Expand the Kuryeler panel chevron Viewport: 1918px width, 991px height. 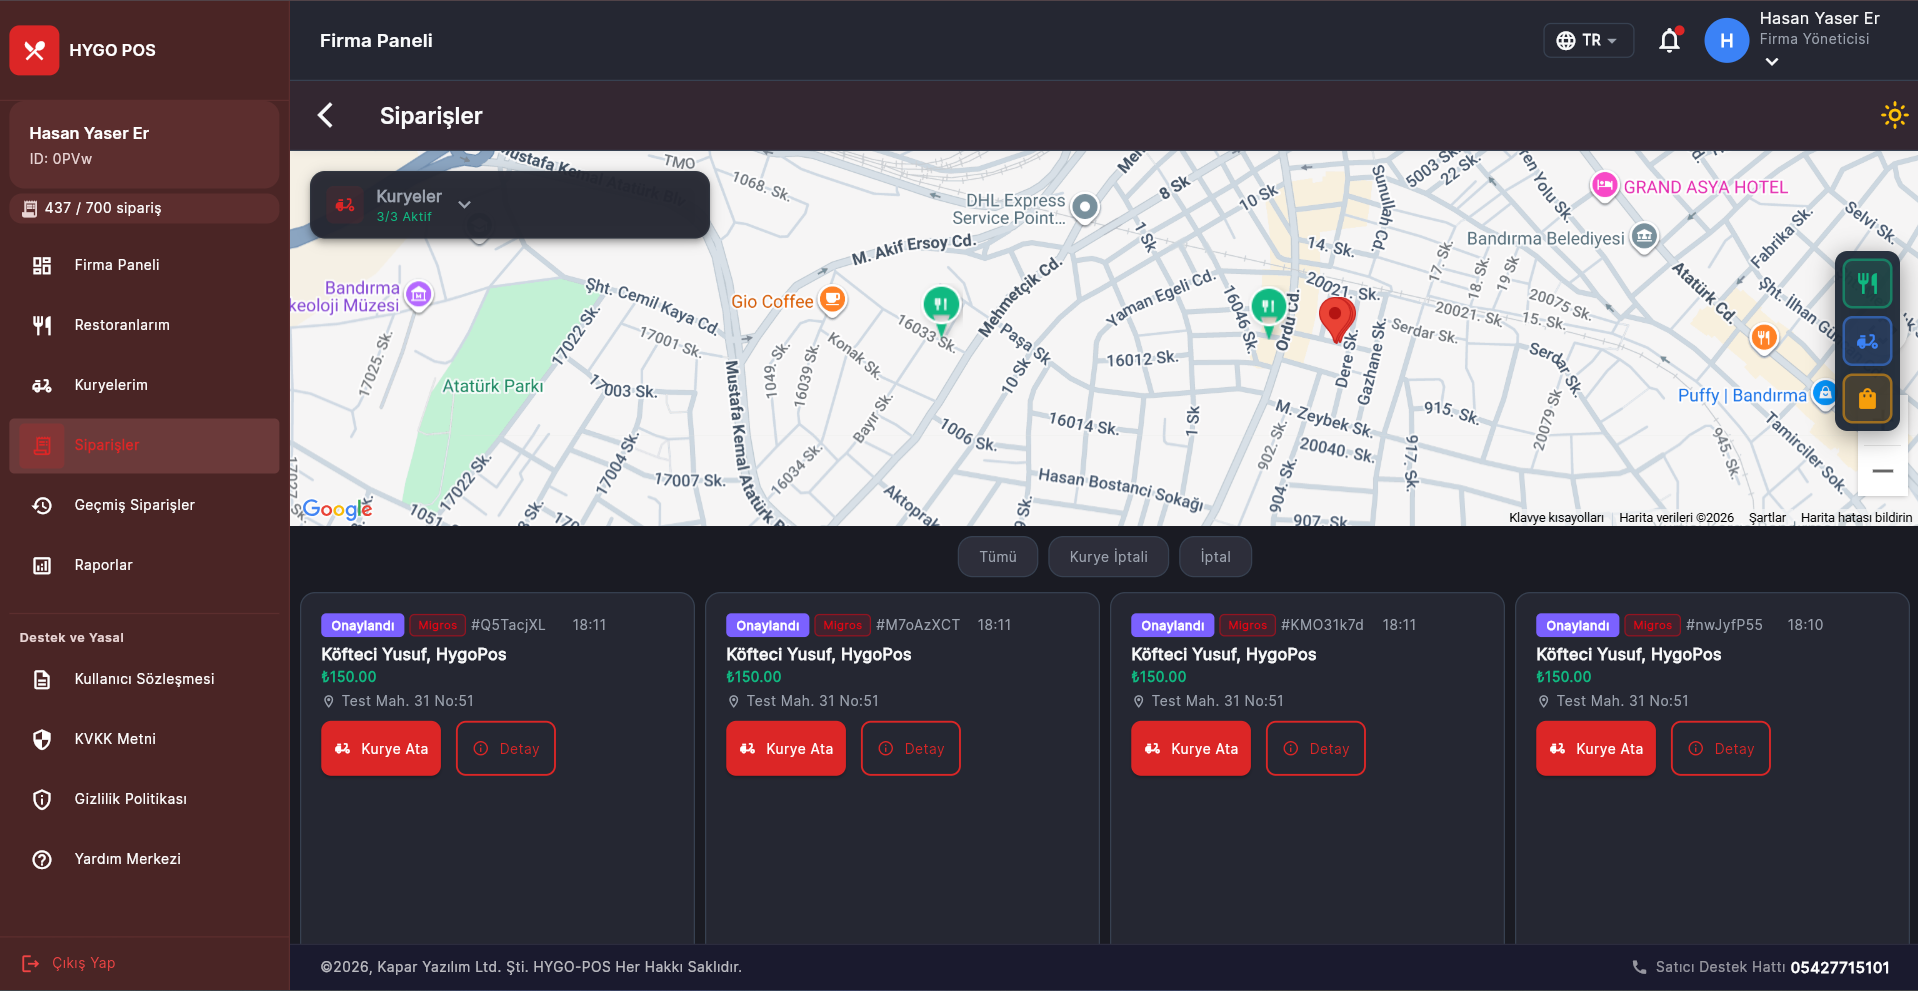(464, 204)
